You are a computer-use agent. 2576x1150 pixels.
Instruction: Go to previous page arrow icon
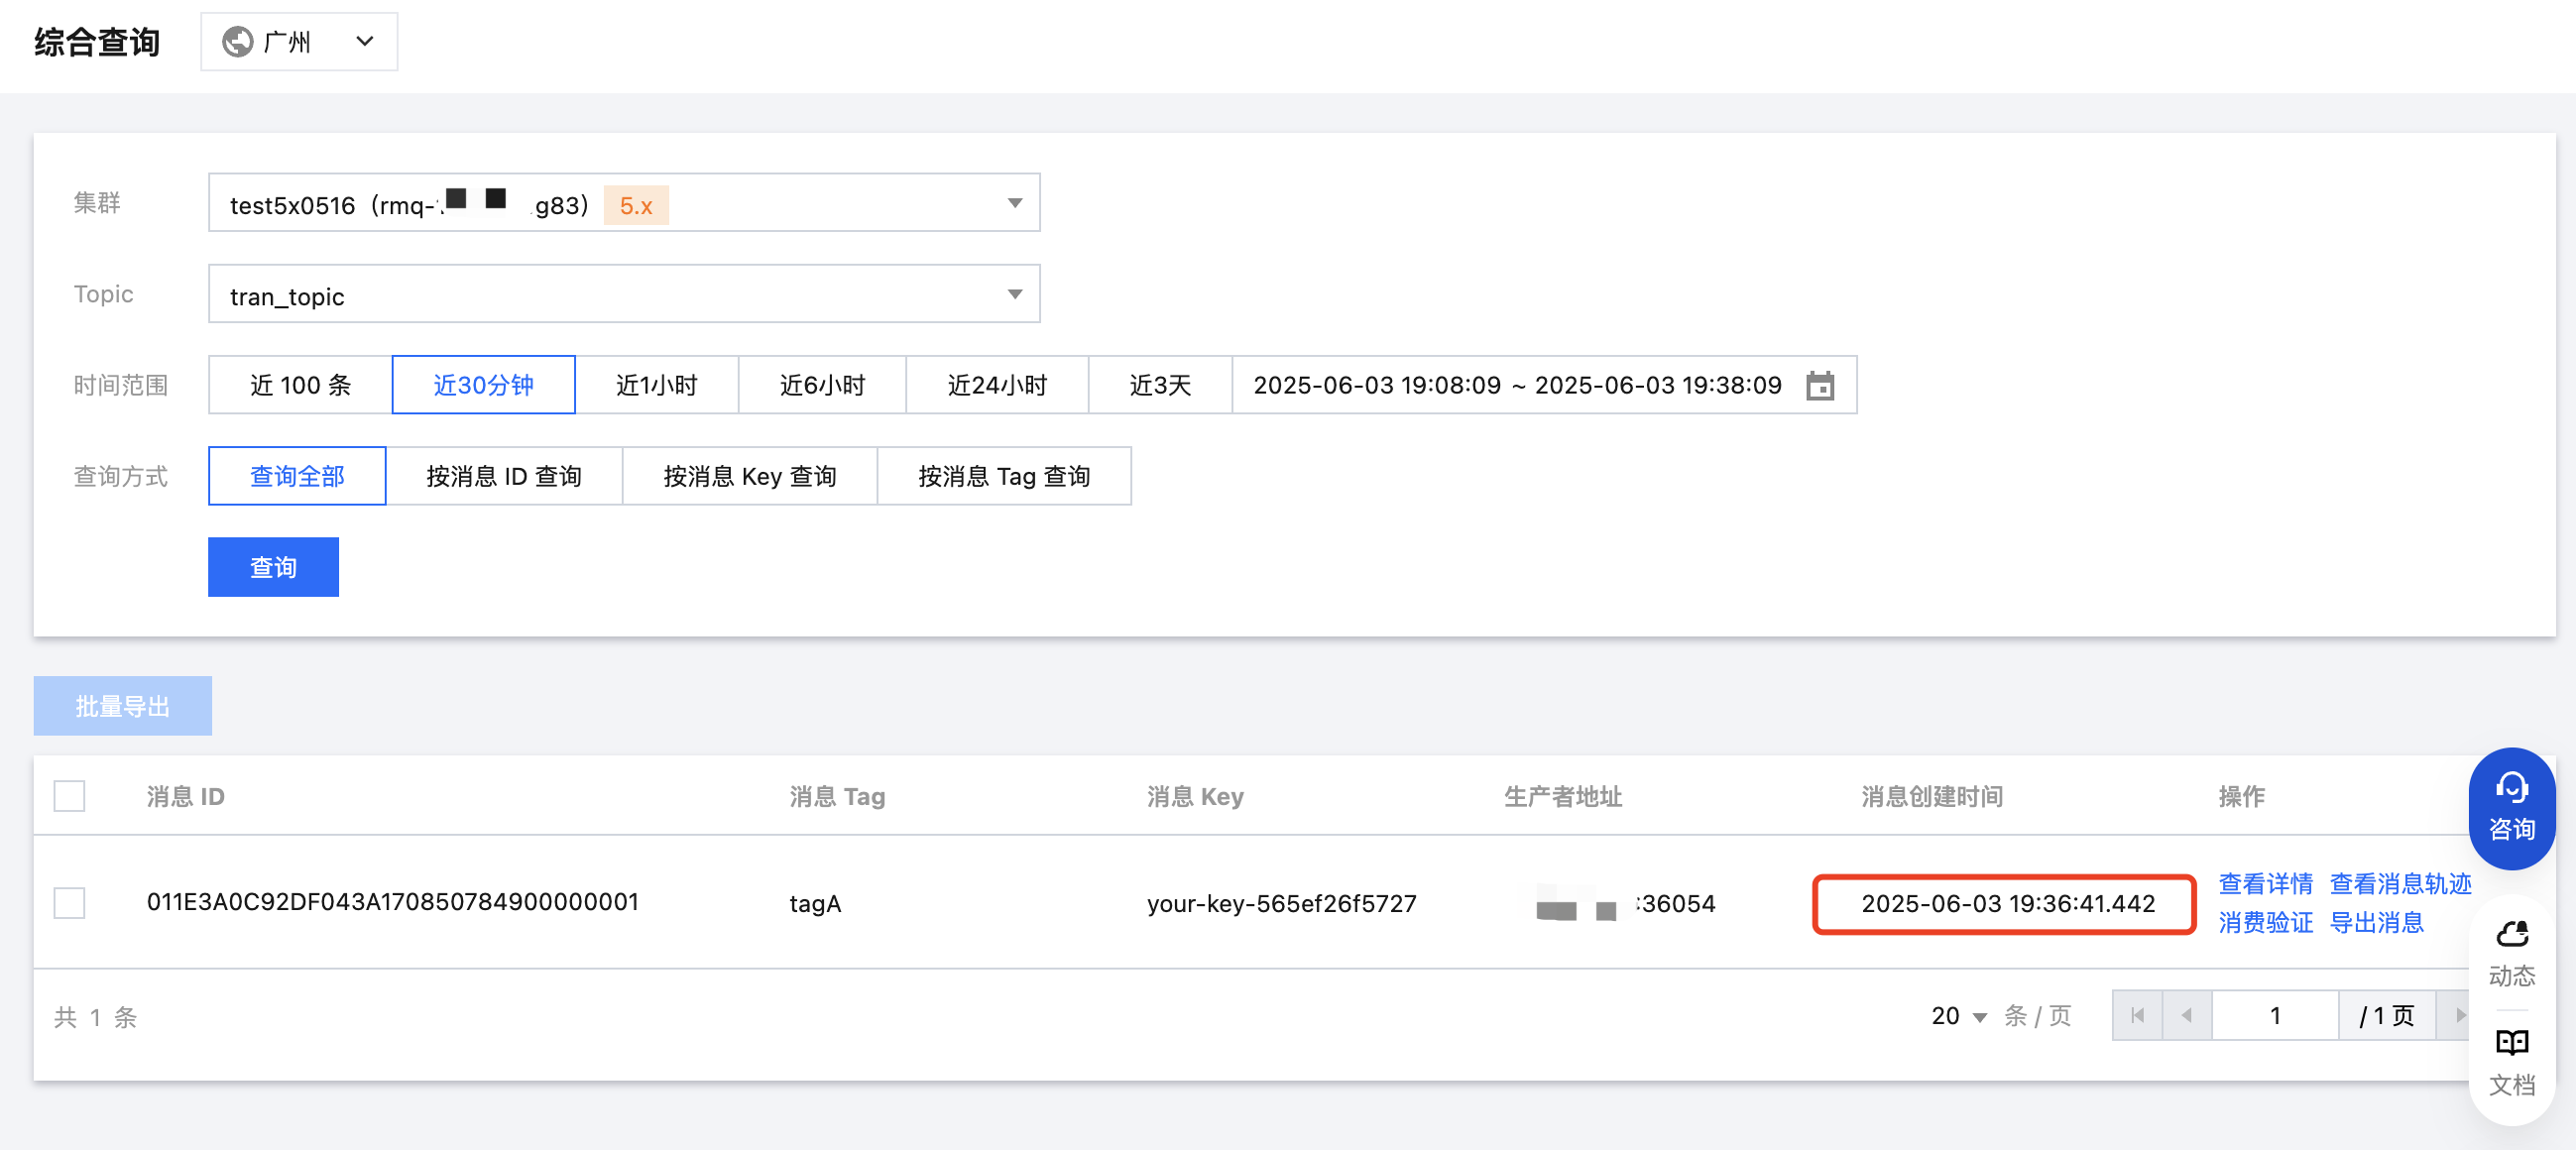point(2187,1016)
